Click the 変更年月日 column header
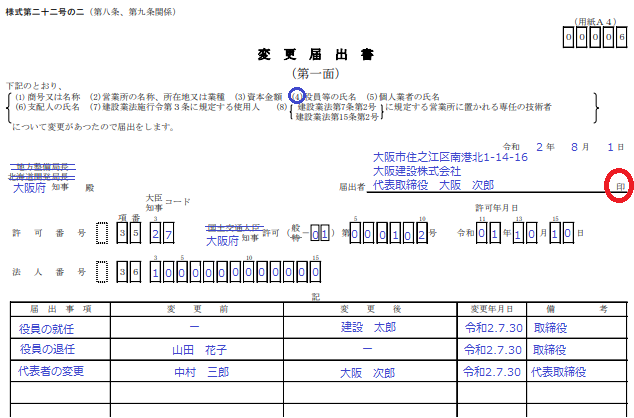This screenshot has height=418, width=634. [492, 310]
